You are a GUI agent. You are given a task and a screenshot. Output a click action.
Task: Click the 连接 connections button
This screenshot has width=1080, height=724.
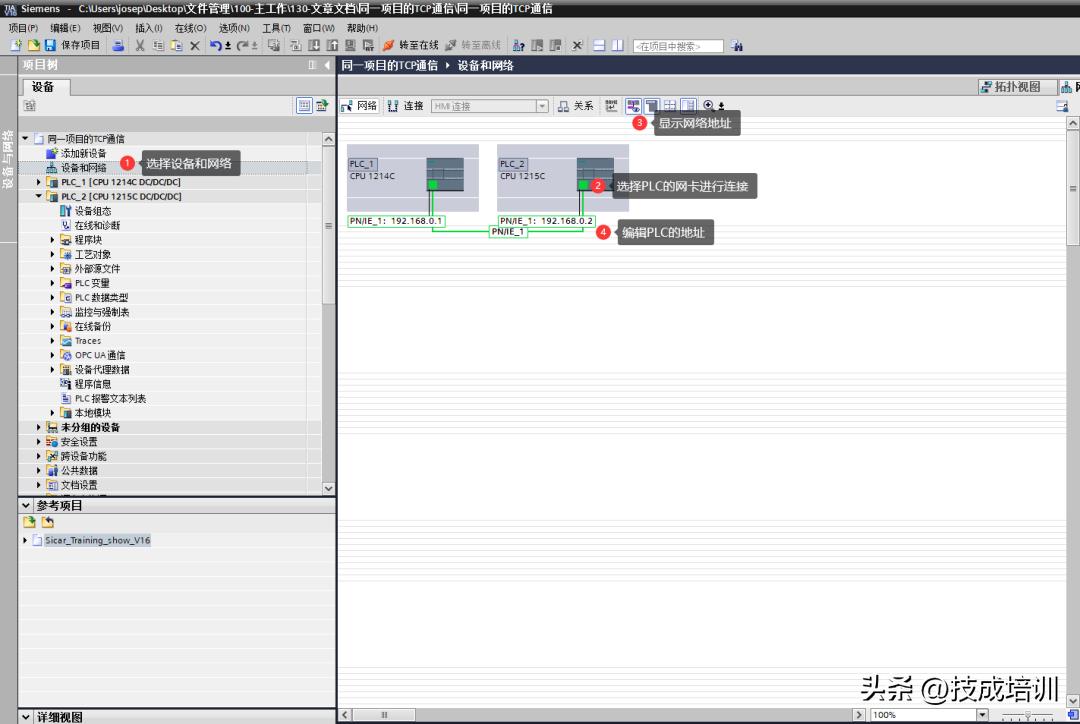click(x=406, y=105)
